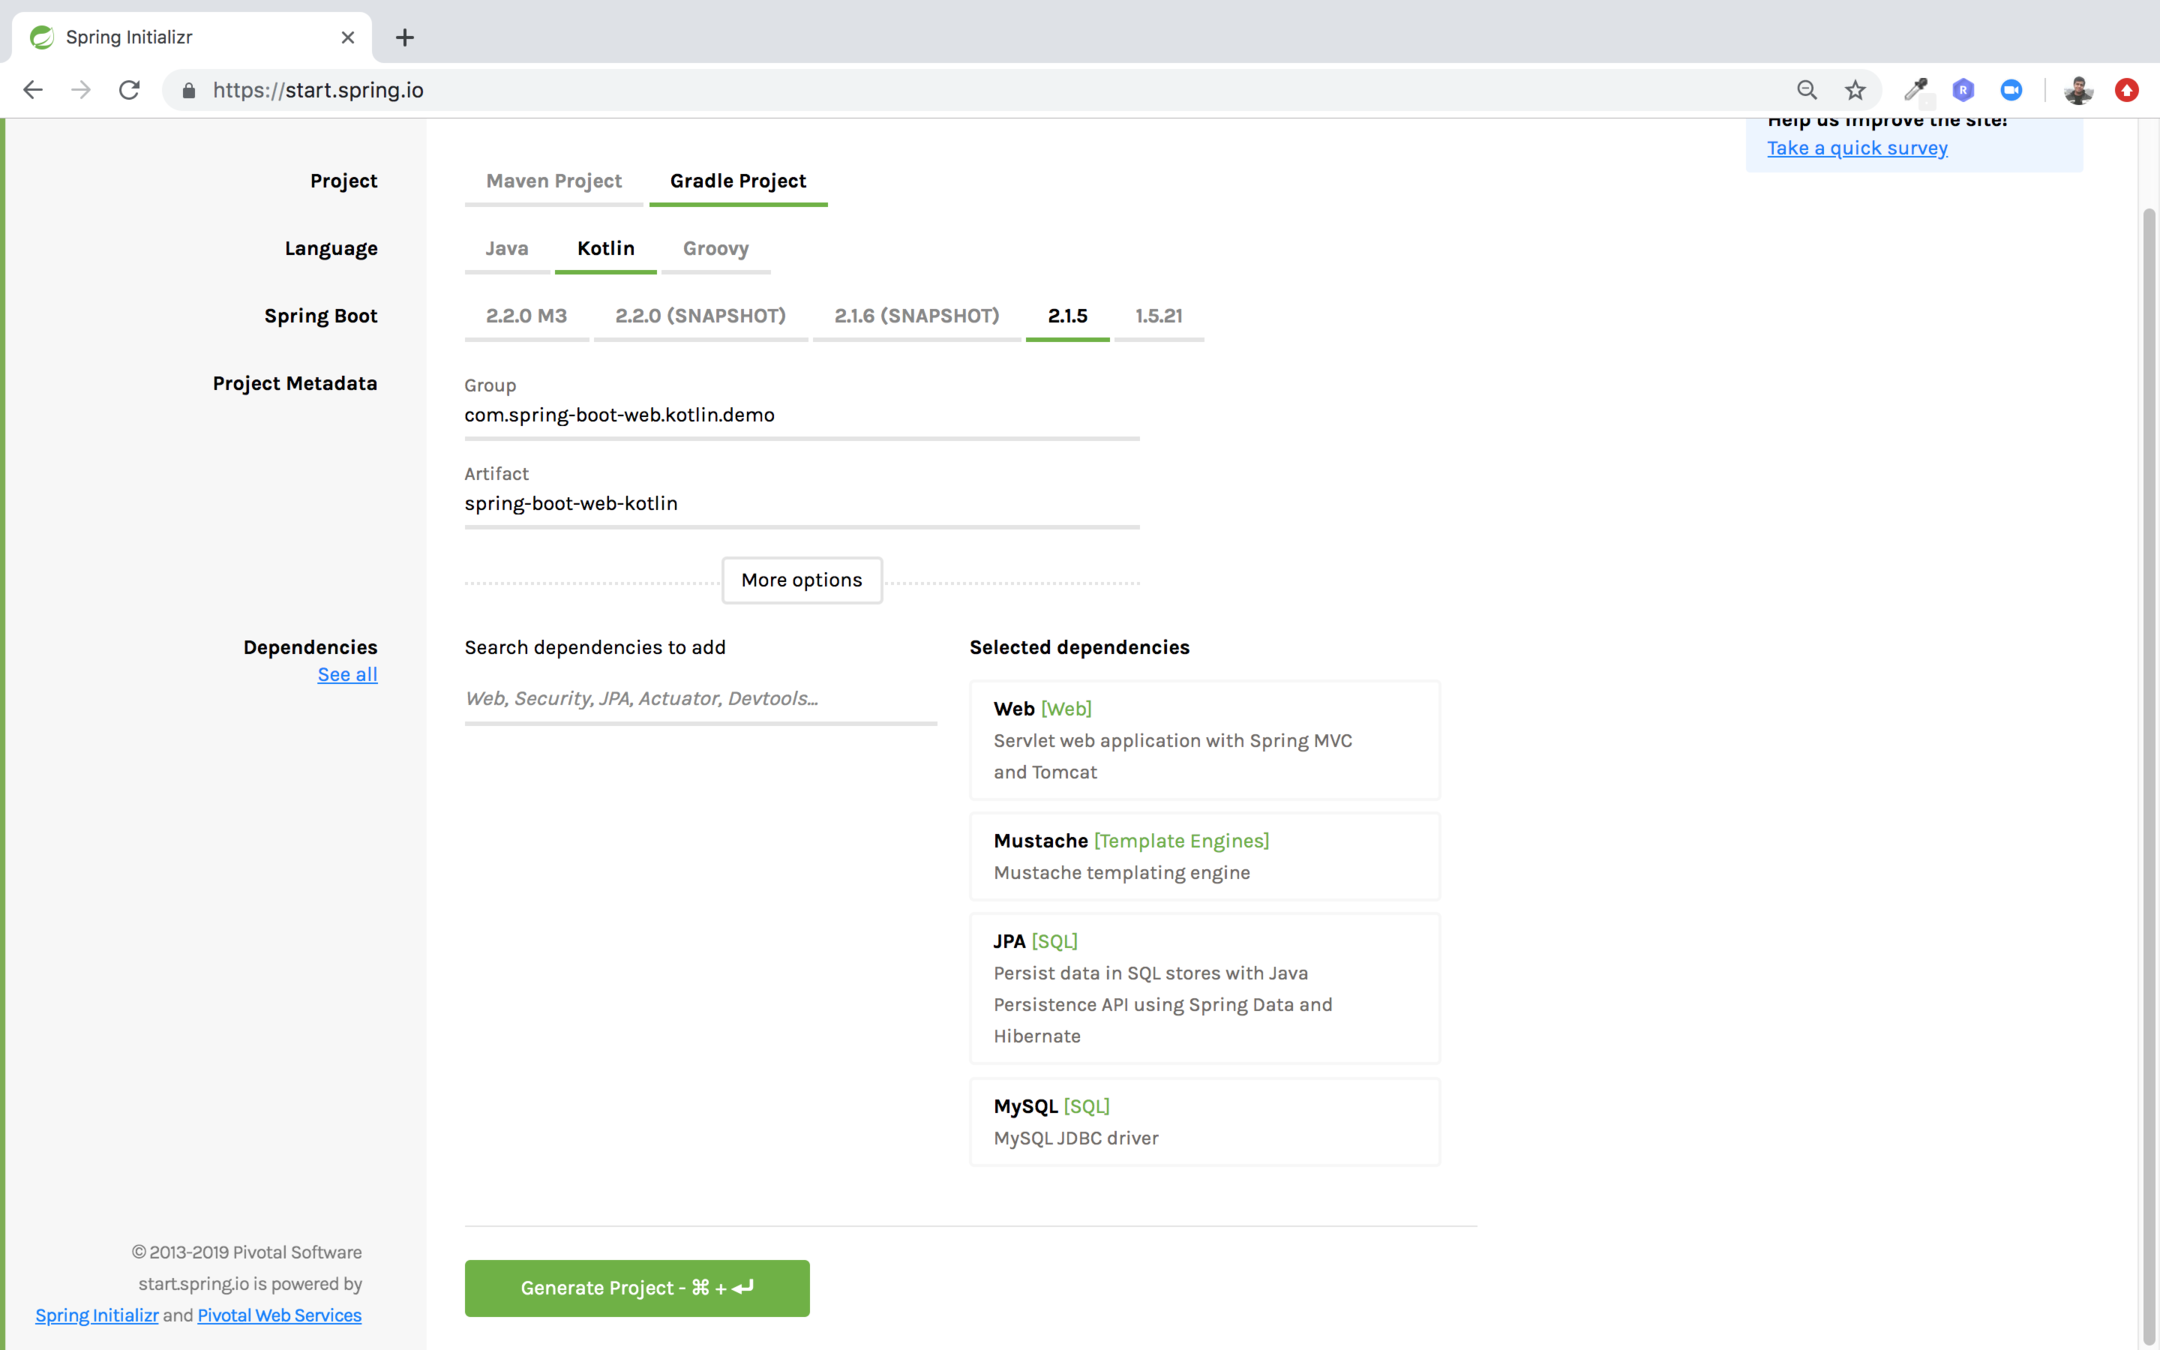Remove the MySQL selected dependency card
2160x1350 pixels.
[x=1204, y=1121]
